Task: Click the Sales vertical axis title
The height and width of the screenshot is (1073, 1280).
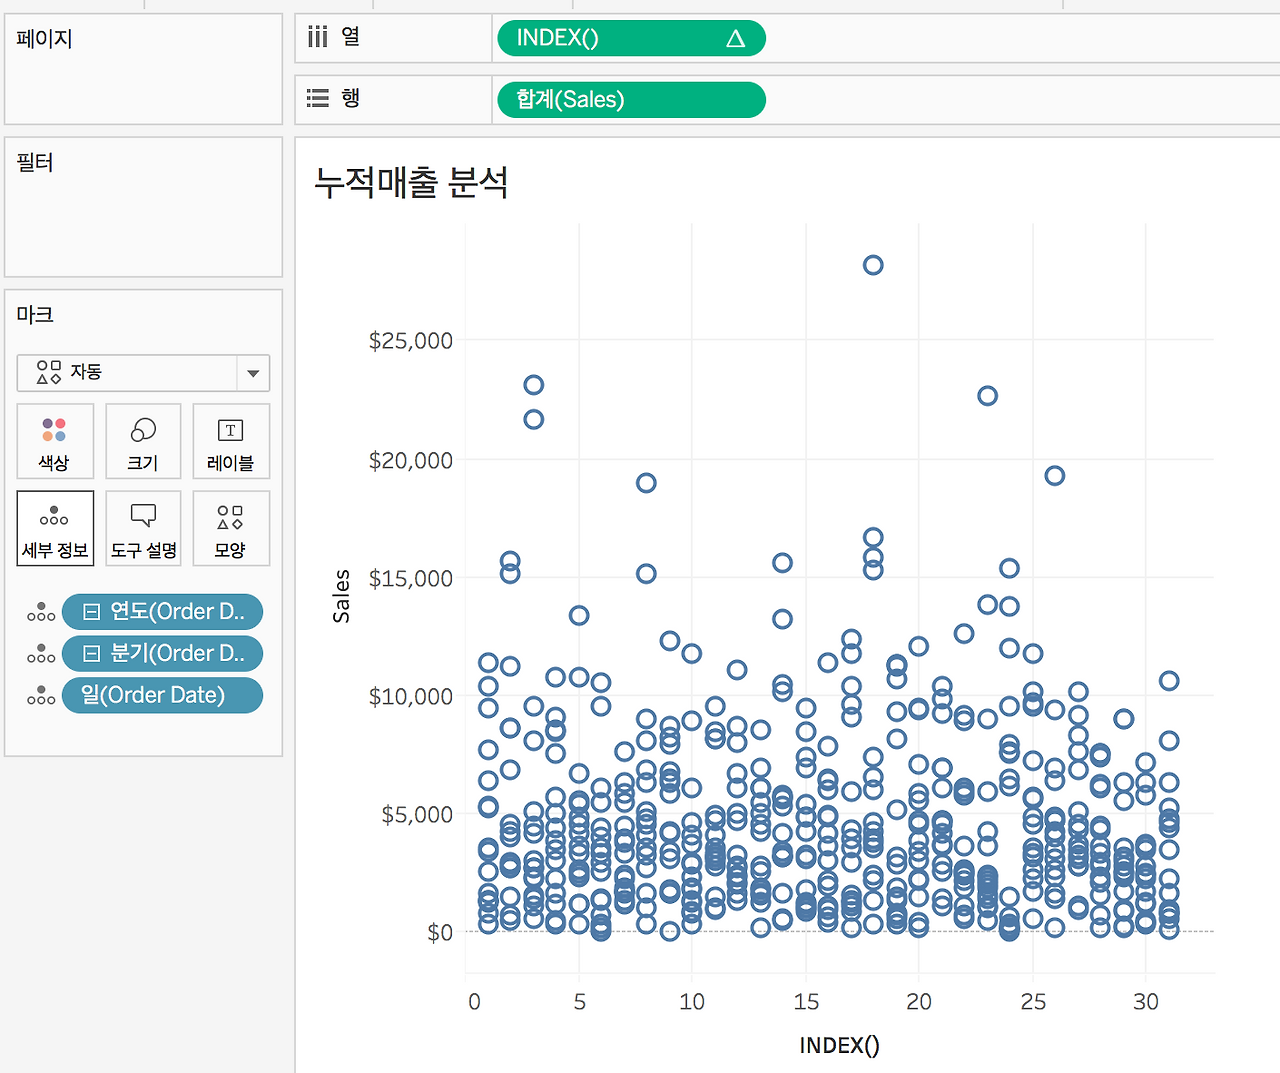Action: pos(342,596)
